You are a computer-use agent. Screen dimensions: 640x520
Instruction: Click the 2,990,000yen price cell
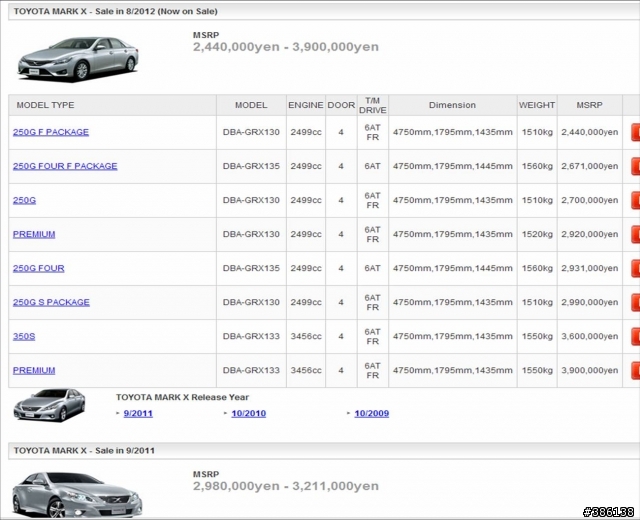click(589, 302)
